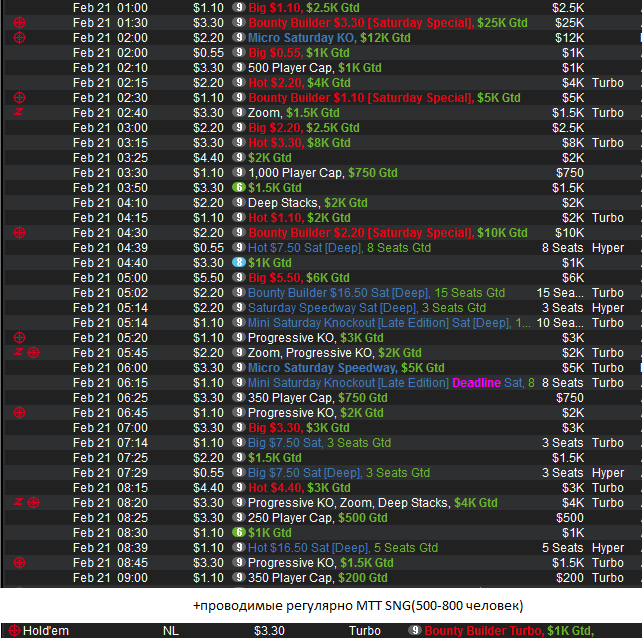Click the target icon on the 06:45 Progressive KO row
Screen dimensions: 642x638
tap(19, 413)
